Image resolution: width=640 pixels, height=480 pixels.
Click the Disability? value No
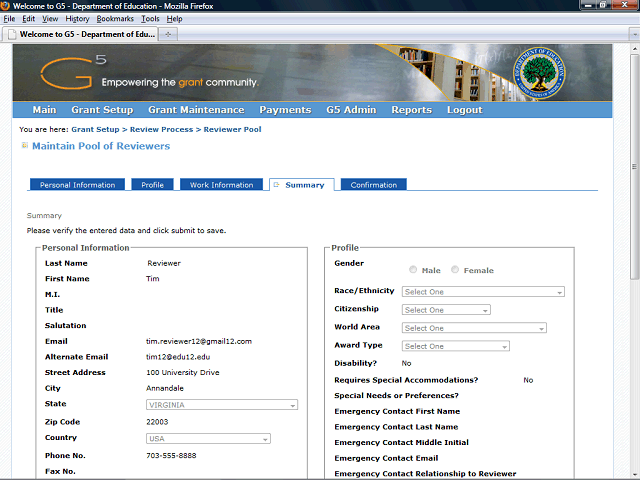[x=406, y=363]
